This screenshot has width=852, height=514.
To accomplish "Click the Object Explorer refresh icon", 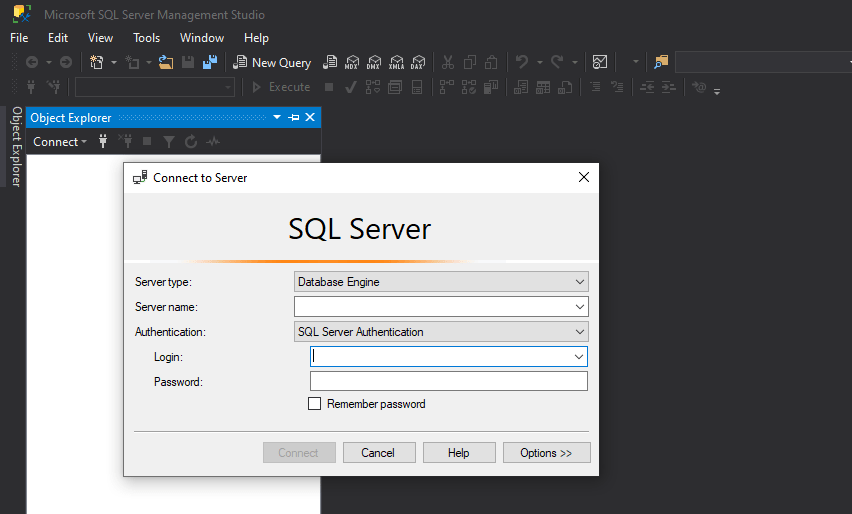I will [191, 142].
